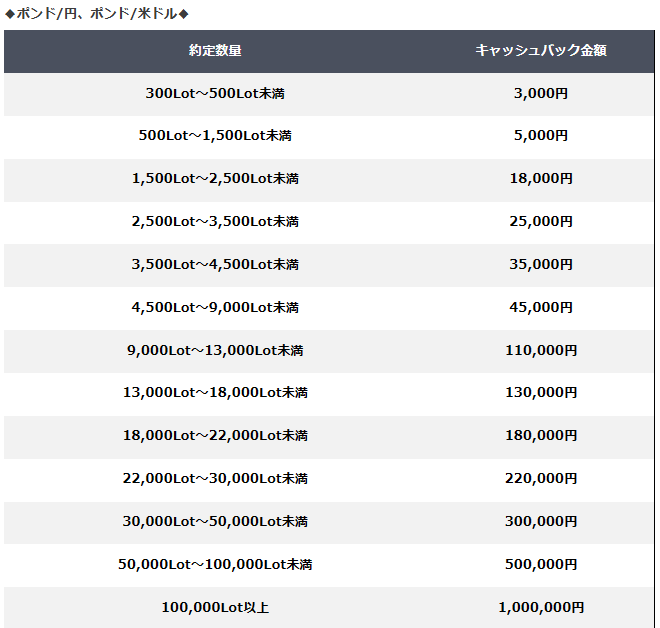The height and width of the screenshot is (628, 660).
Task: Select the 300Lot～500Lot未満 cell
Action: (215, 93)
